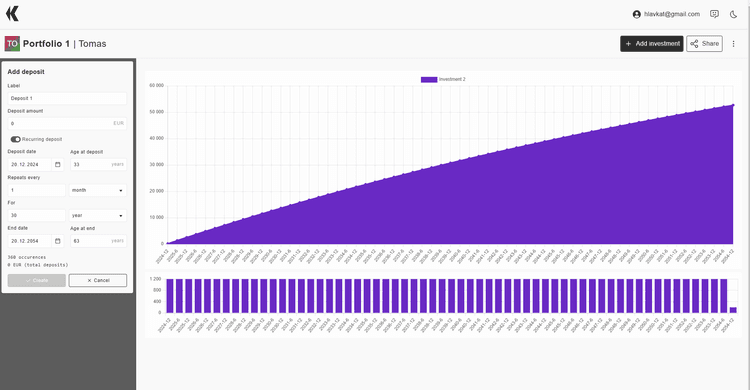The height and width of the screenshot is (390, 750).
Task: Click the TO portfolio avatar
Action: pyautogui.click(x=12, y=44)
